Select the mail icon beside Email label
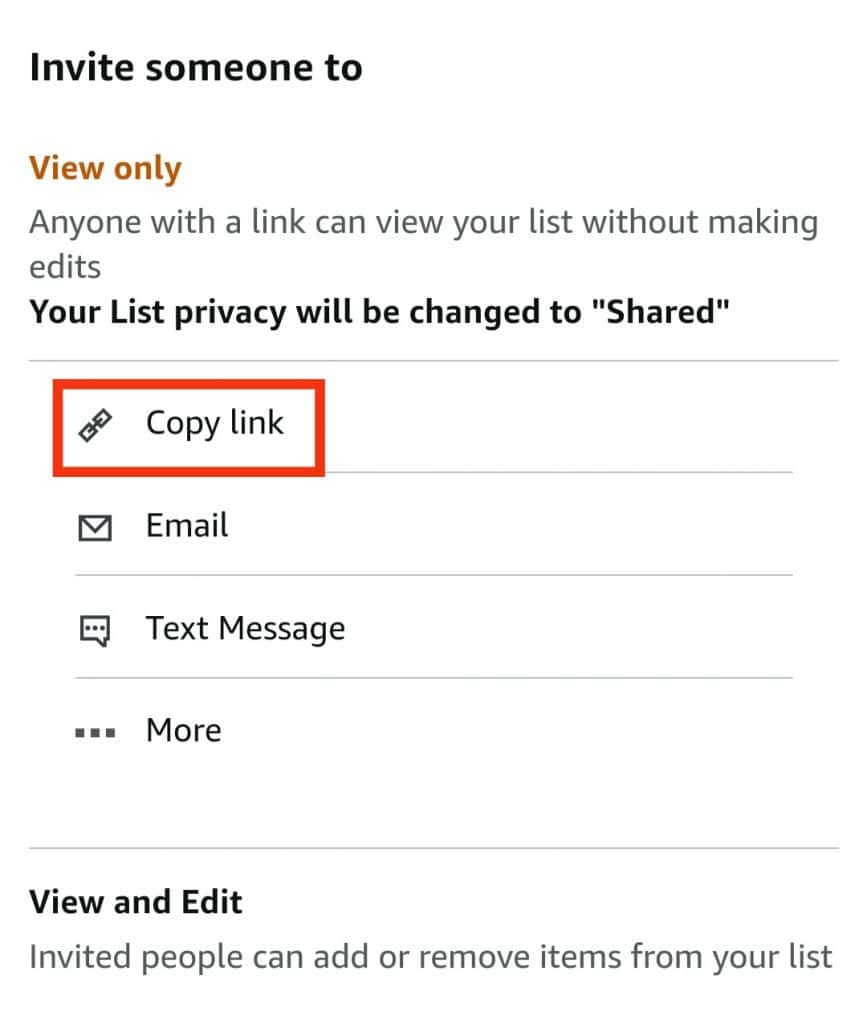This screenshot has height=1024, width=867. 95,527
